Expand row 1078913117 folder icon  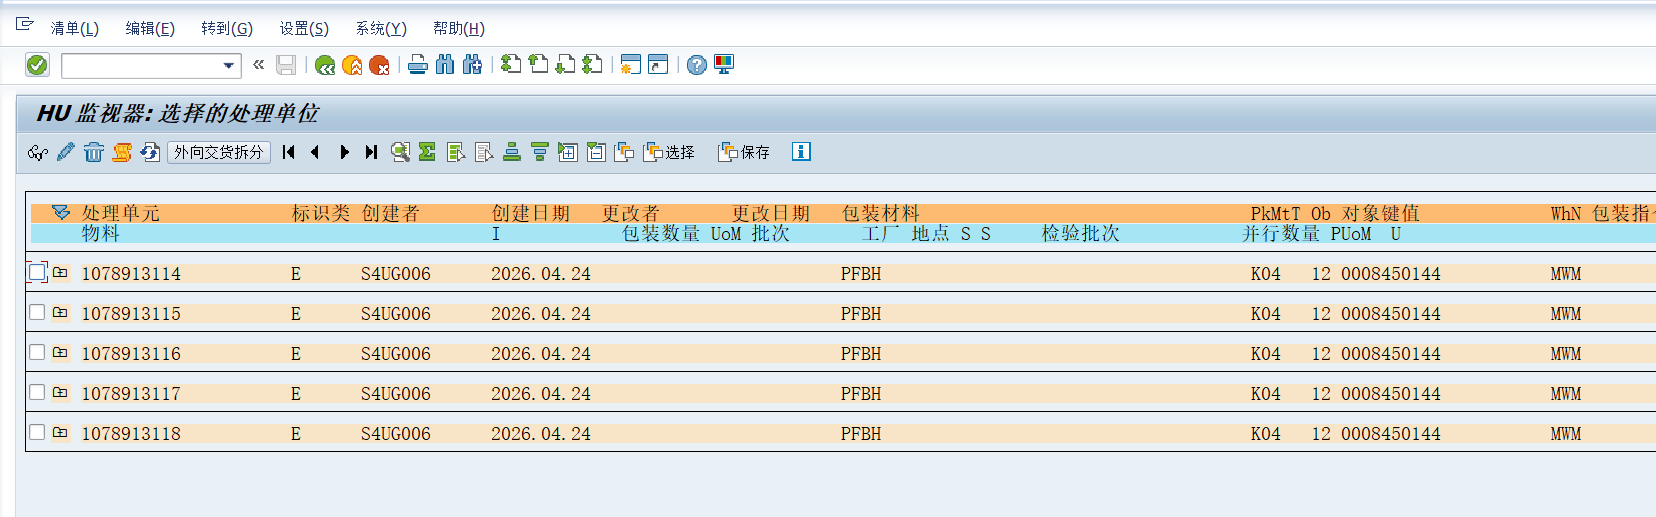click(x=60, y=392)
